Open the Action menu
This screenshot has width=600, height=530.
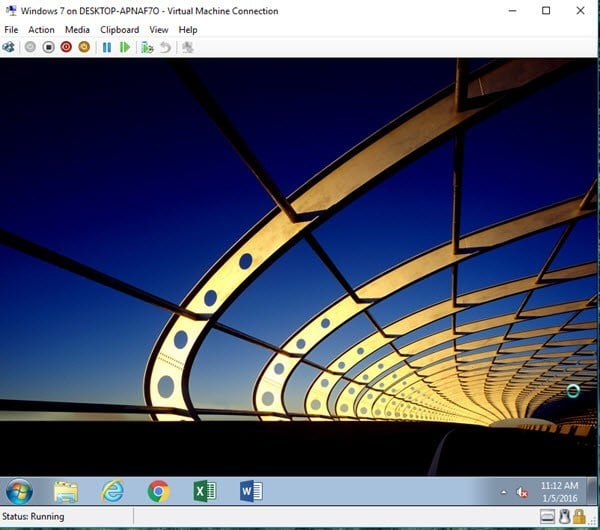[41, 30]
